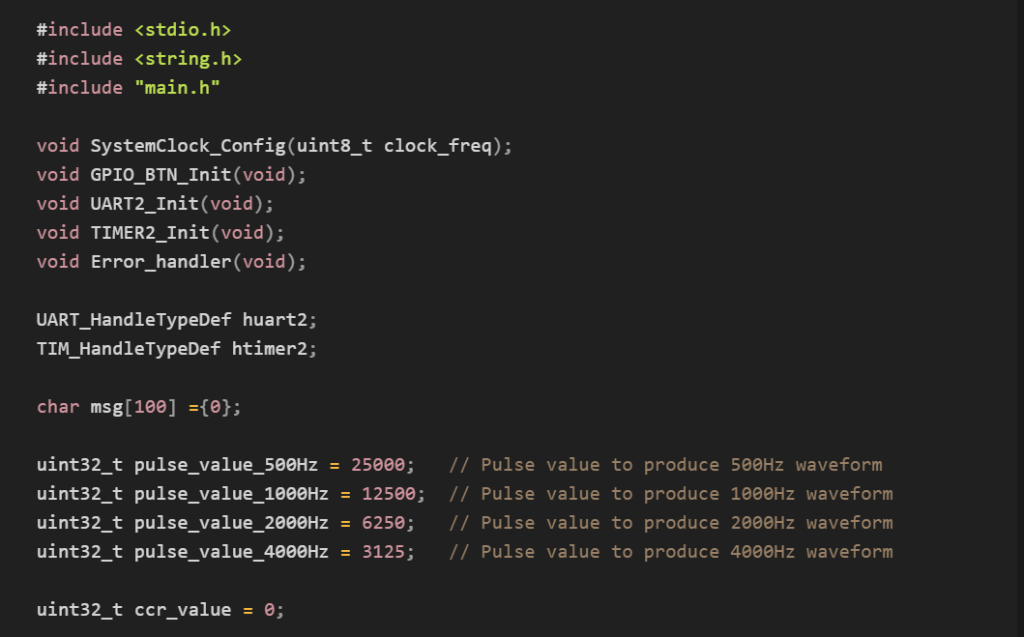
Task: Click the 2000Hz waveform comment
Action: (x=671, y=523)
